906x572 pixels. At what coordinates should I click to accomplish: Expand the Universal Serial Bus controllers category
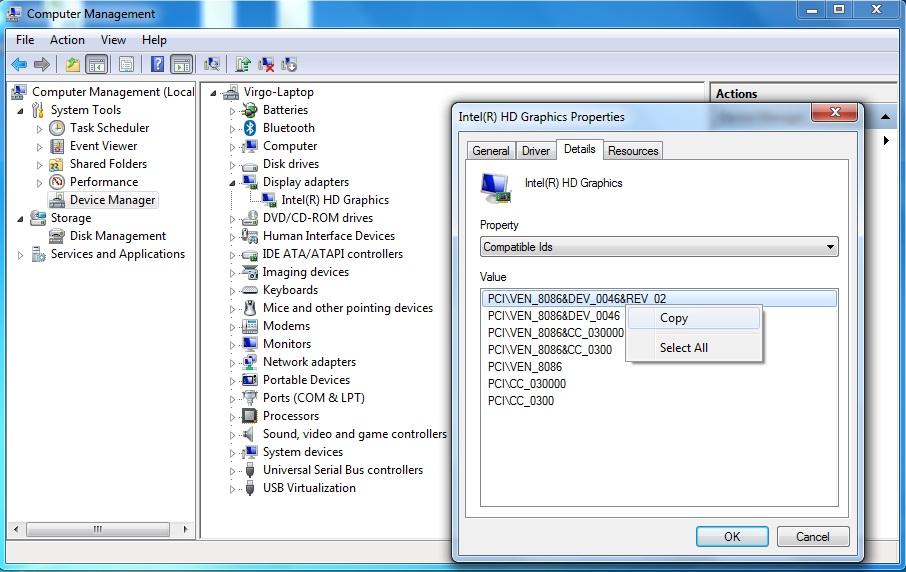point(232,470)
